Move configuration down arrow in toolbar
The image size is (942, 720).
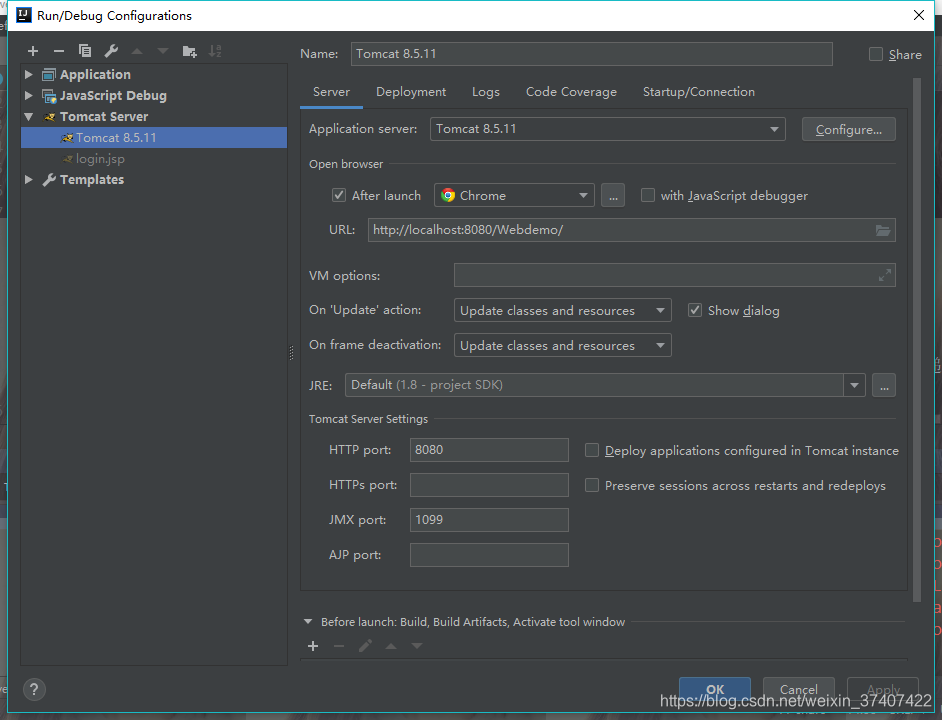[x=163, y=52]
